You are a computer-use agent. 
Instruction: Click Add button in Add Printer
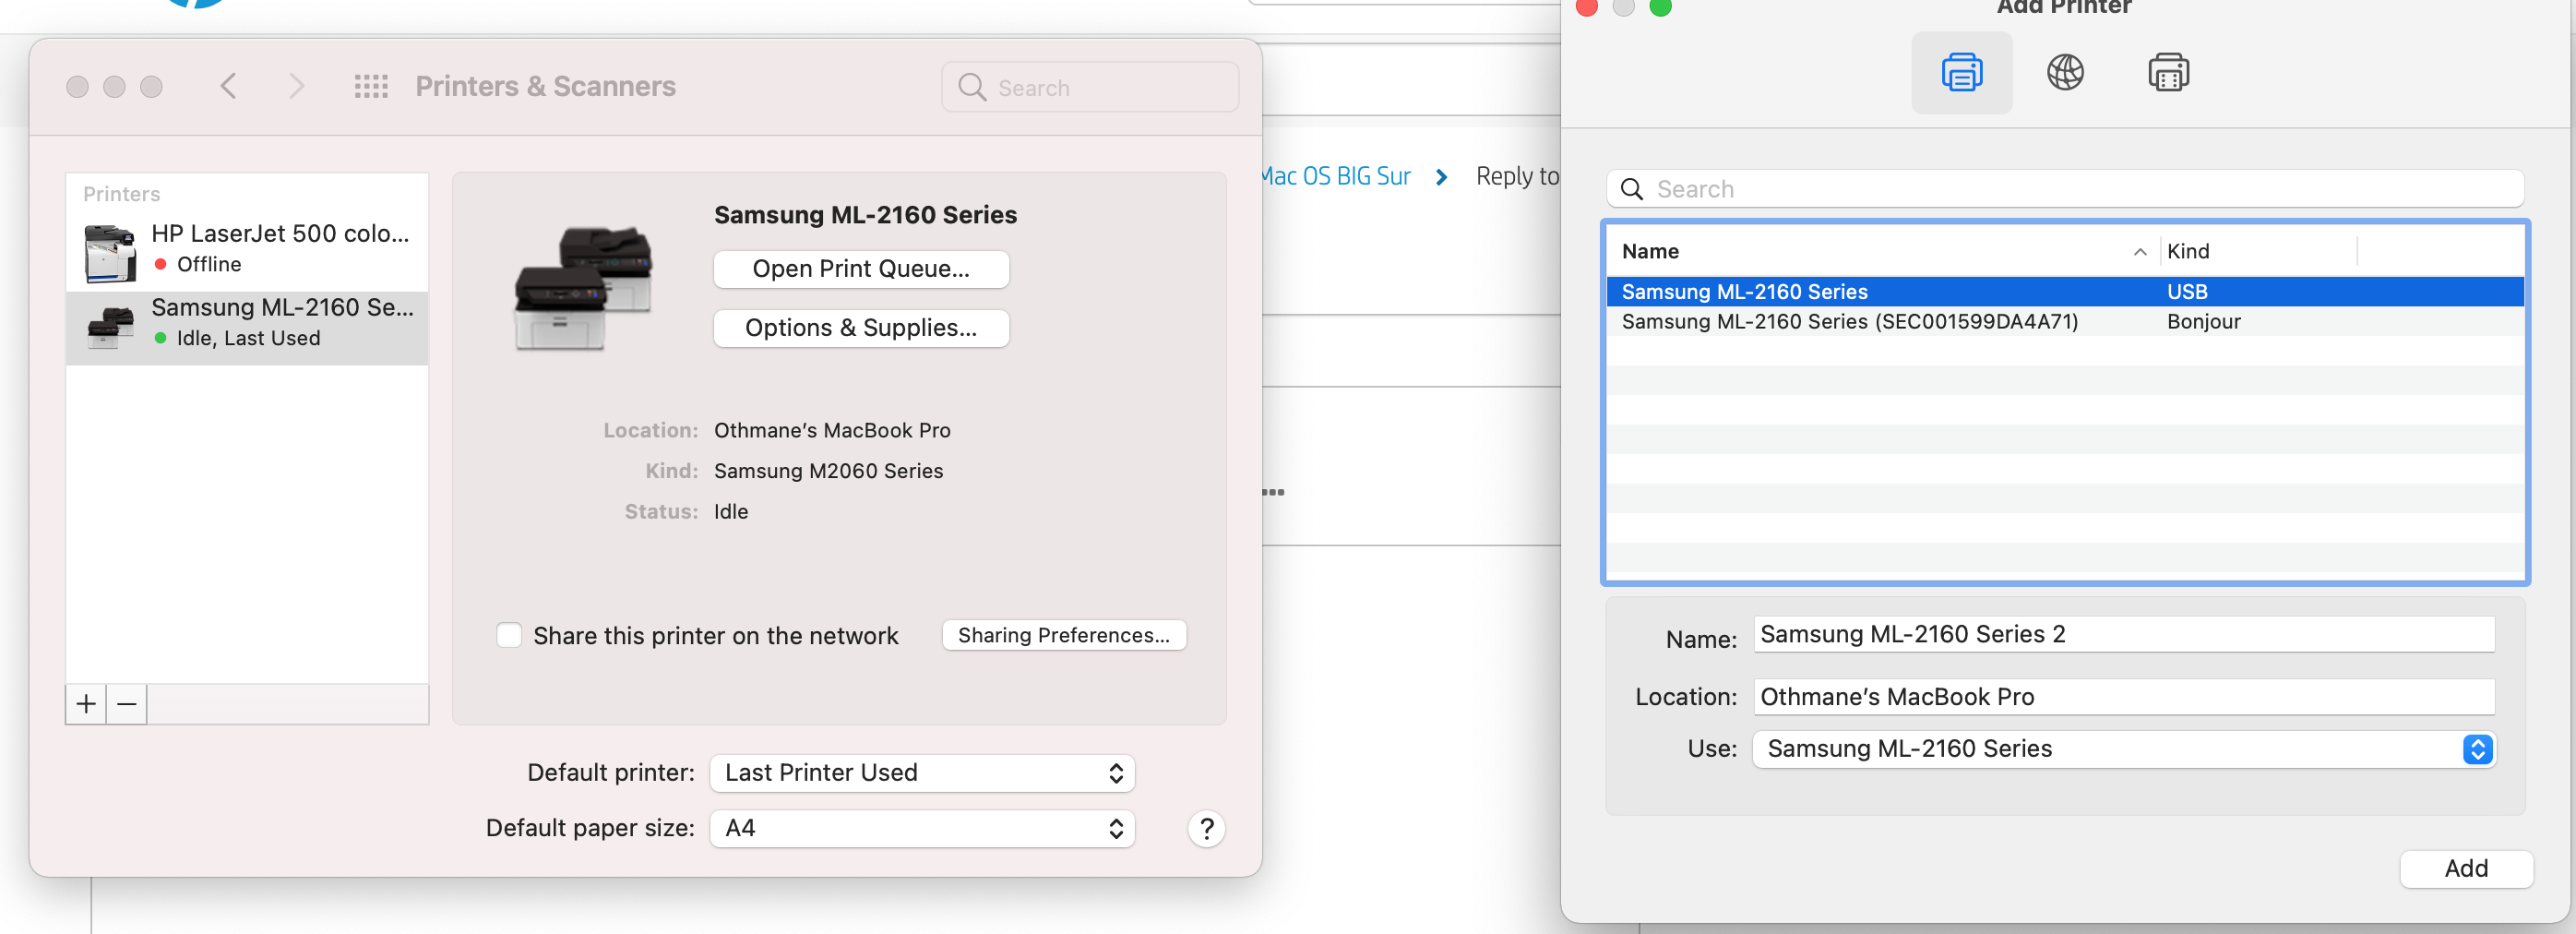click(x=2466, y=869)
